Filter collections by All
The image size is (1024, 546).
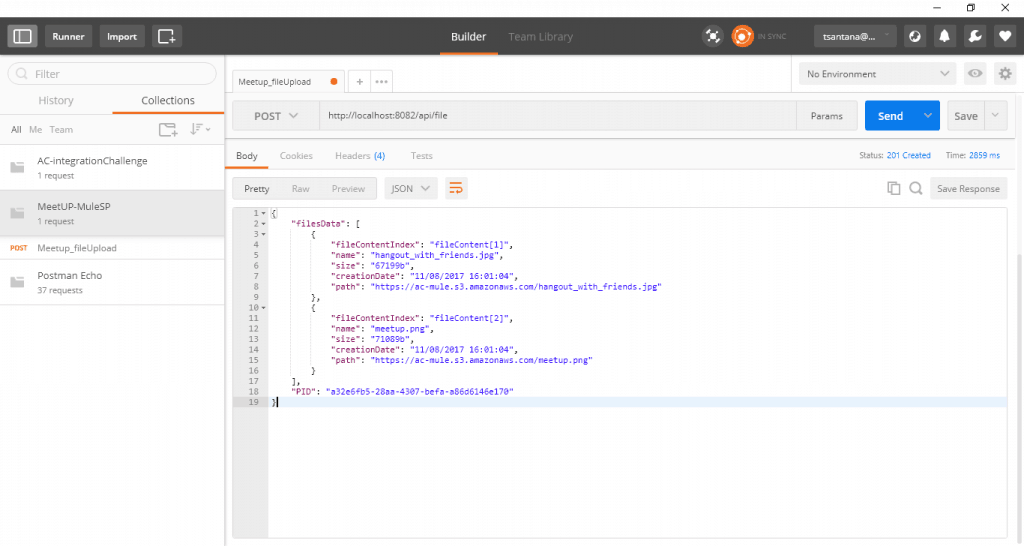(16, 129)
